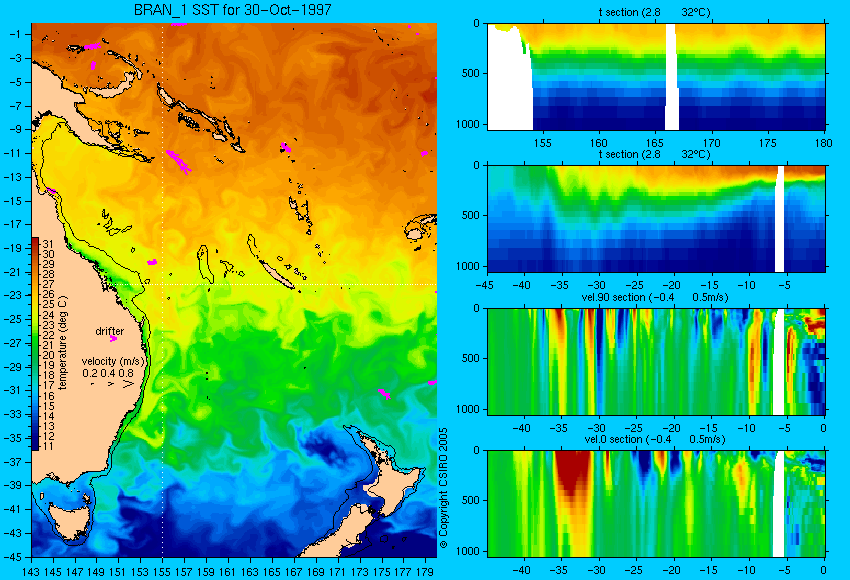This screenshot has width=850, height=580.
Task: Click the 1000 depth label on vel.0 section
Action: coord(468,551)
